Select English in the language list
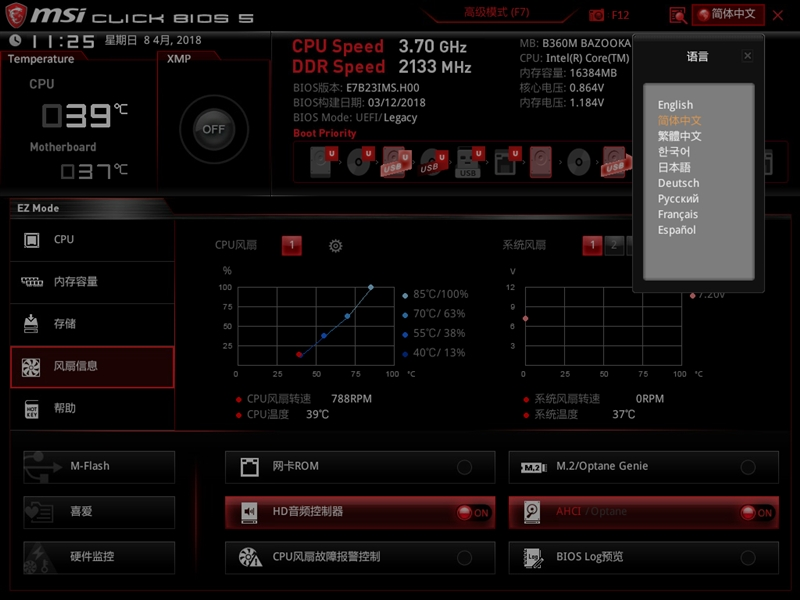 pos(675,105)
